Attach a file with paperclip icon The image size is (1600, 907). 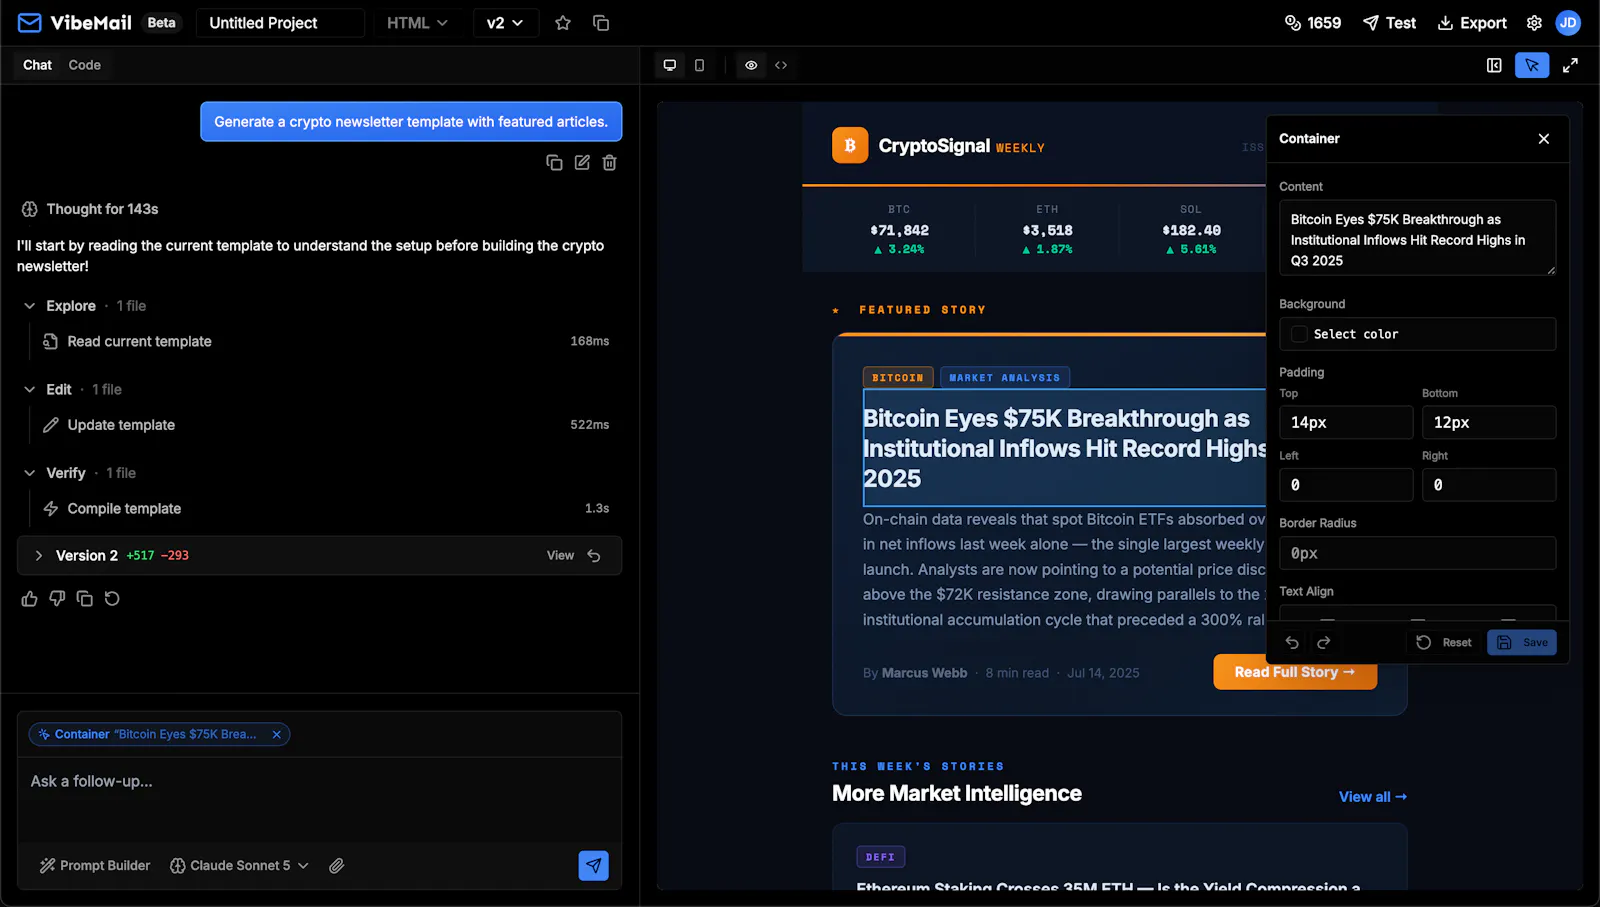coord(337,866)
